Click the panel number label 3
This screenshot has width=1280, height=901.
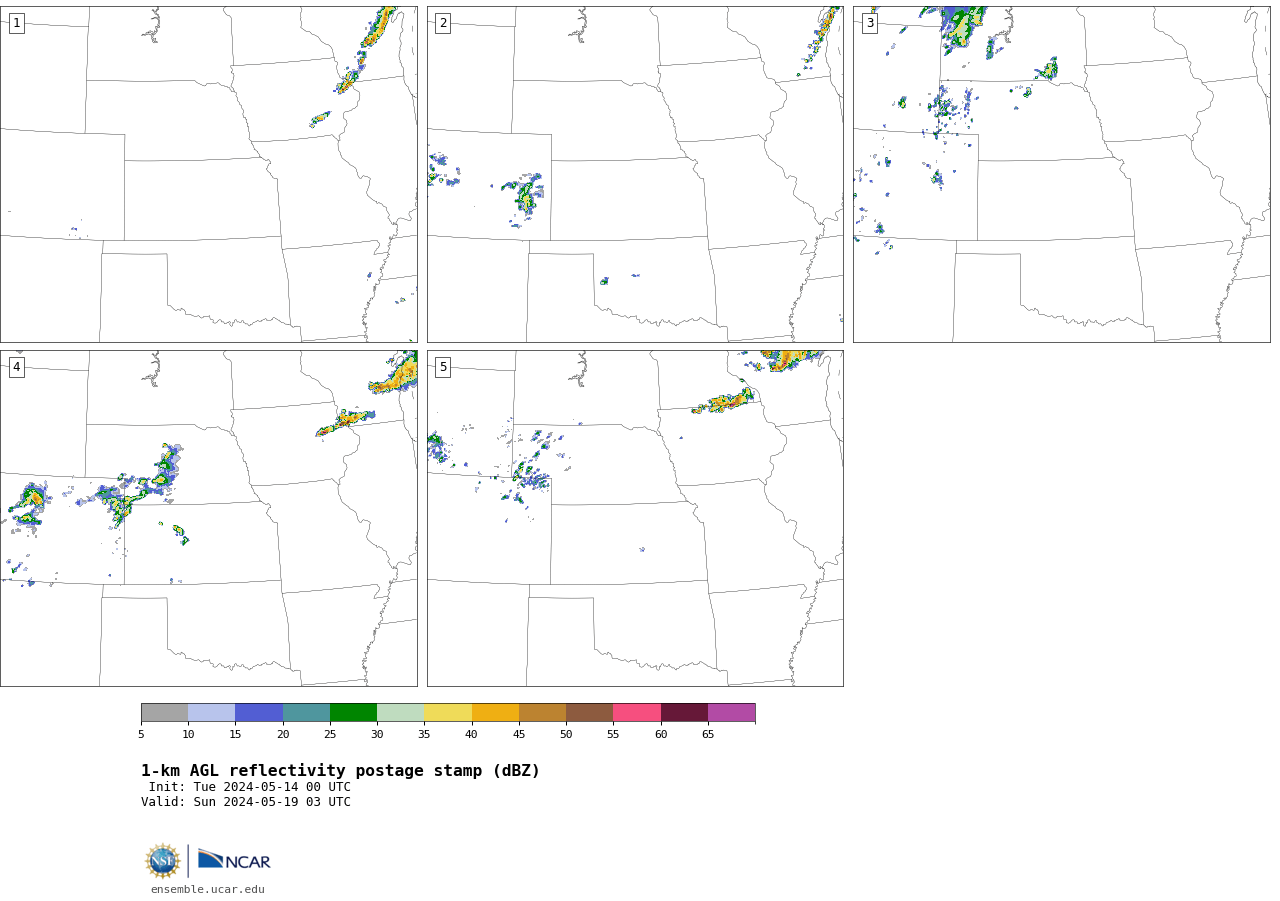(869, 23)
